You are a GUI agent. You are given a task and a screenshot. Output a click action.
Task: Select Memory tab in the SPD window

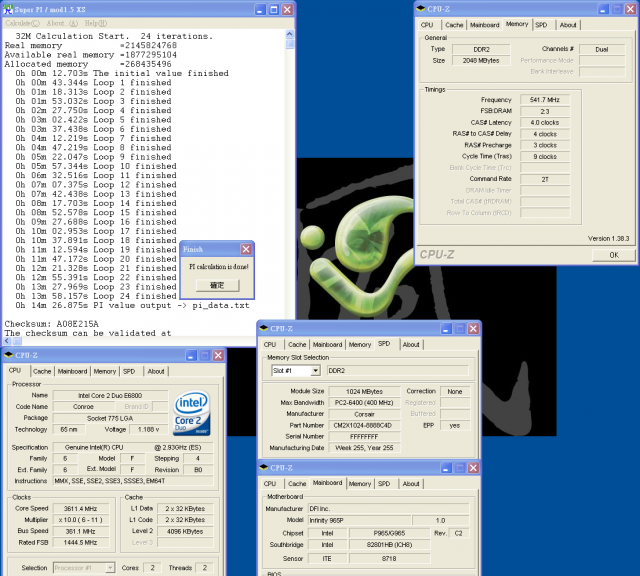click(360, 345)
